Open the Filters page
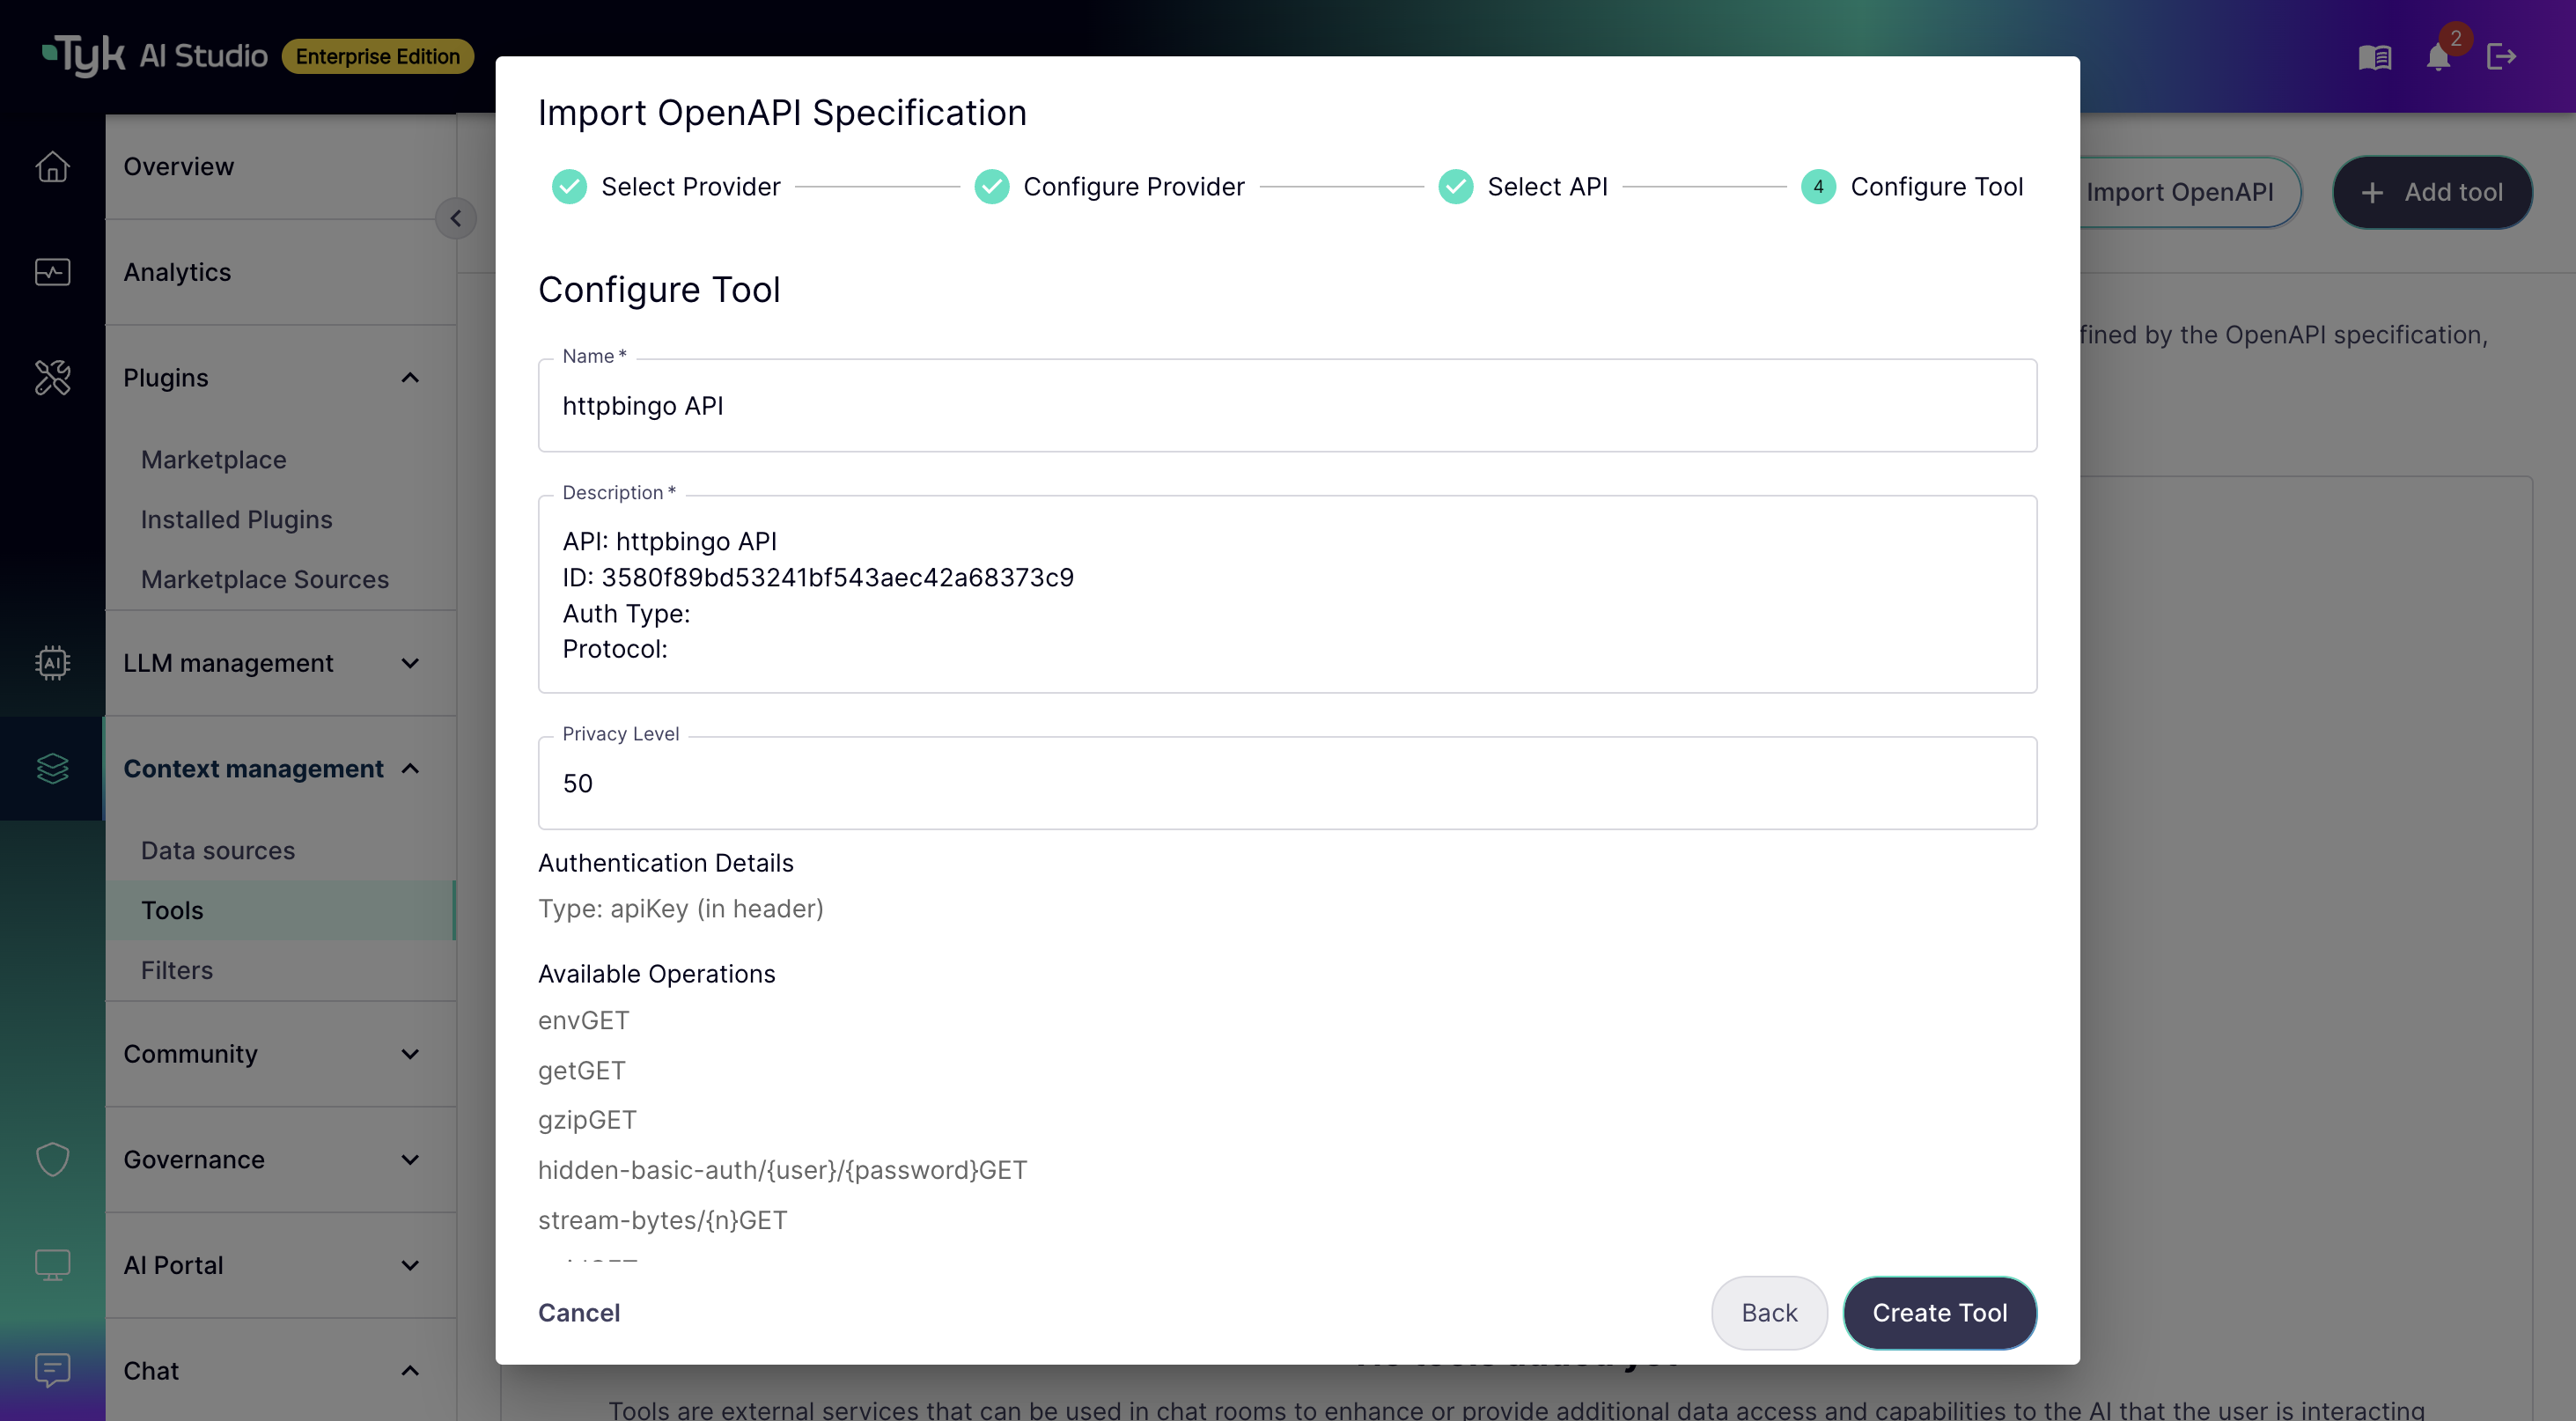The height and width of the screenshot is (1421, 2576). coord(281,970)
